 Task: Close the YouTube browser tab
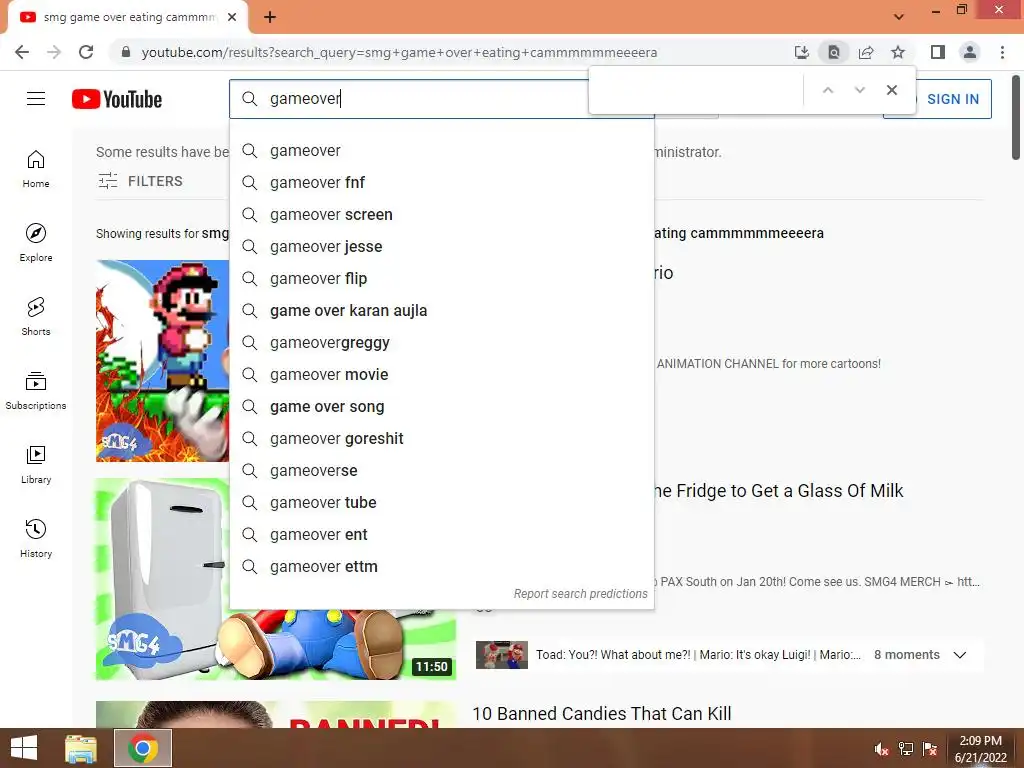pyautogui.click(x=232, y=17)
